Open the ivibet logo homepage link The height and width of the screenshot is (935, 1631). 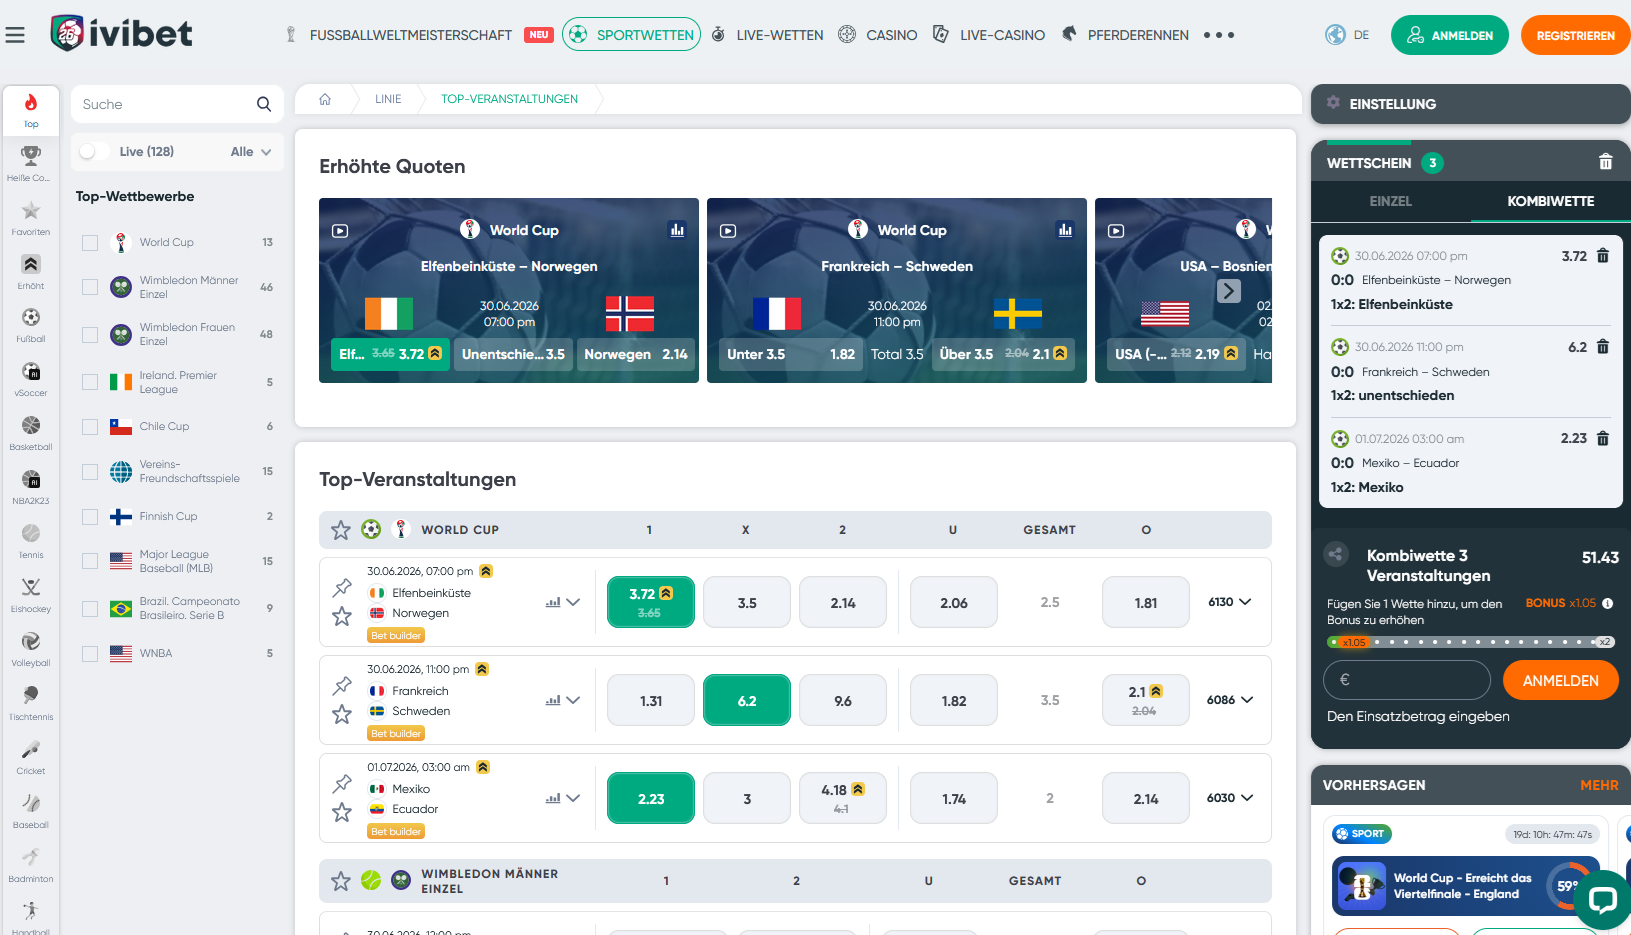[121, 33]
